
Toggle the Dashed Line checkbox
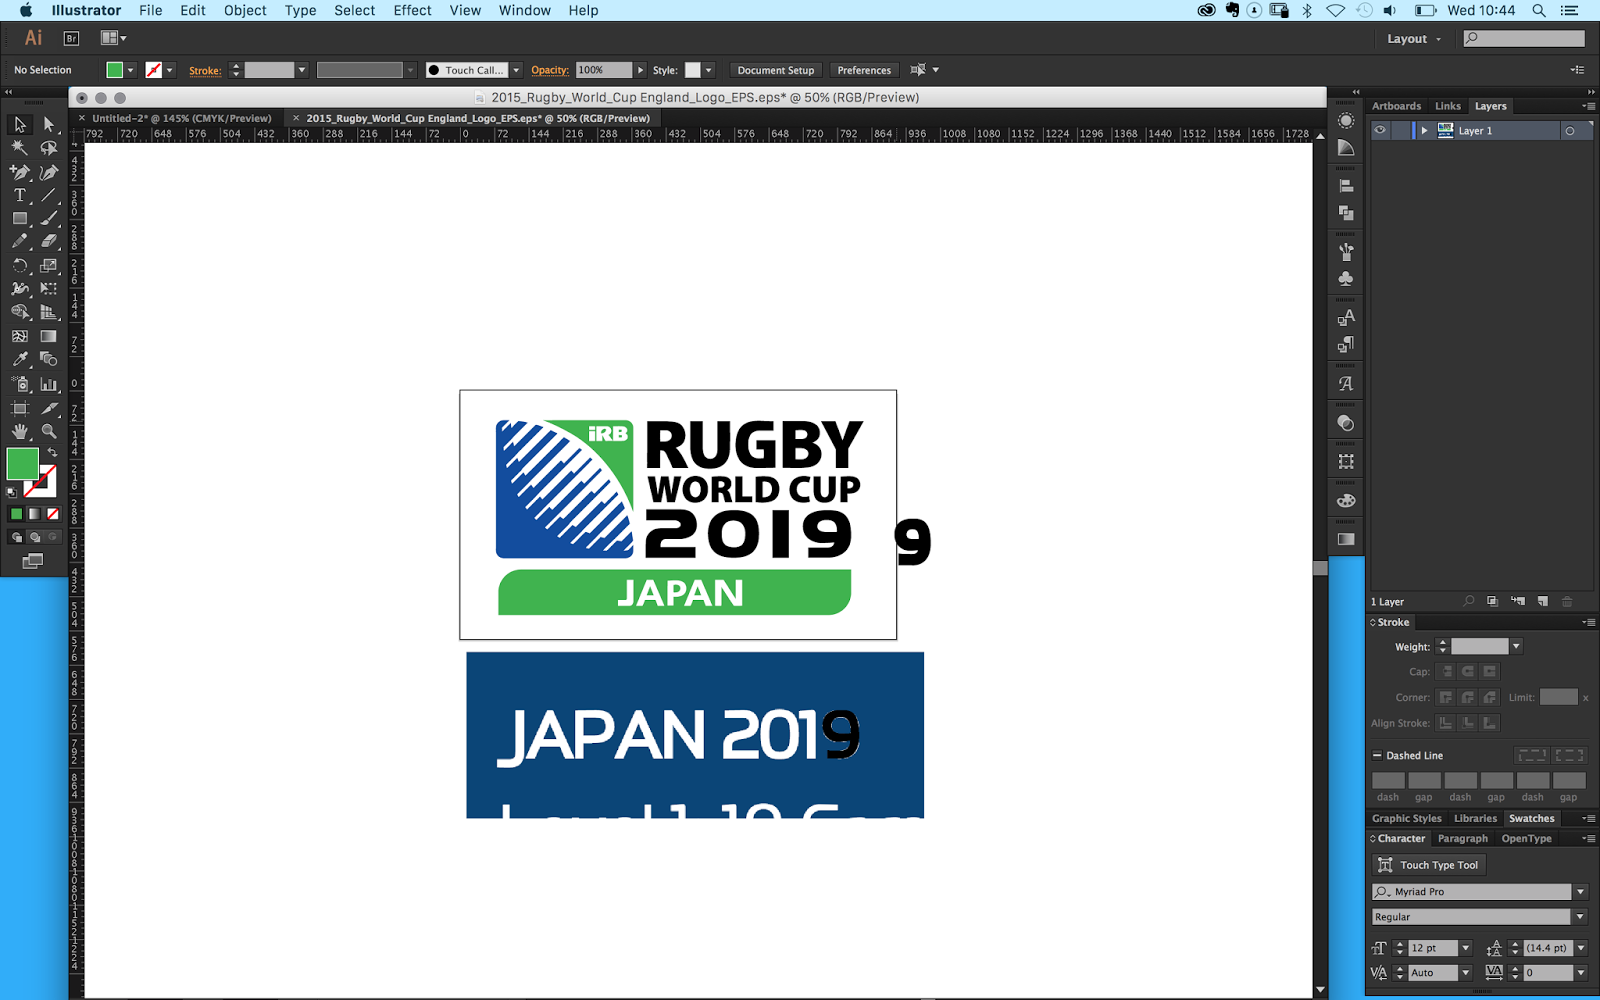(x=1377, y=755)
